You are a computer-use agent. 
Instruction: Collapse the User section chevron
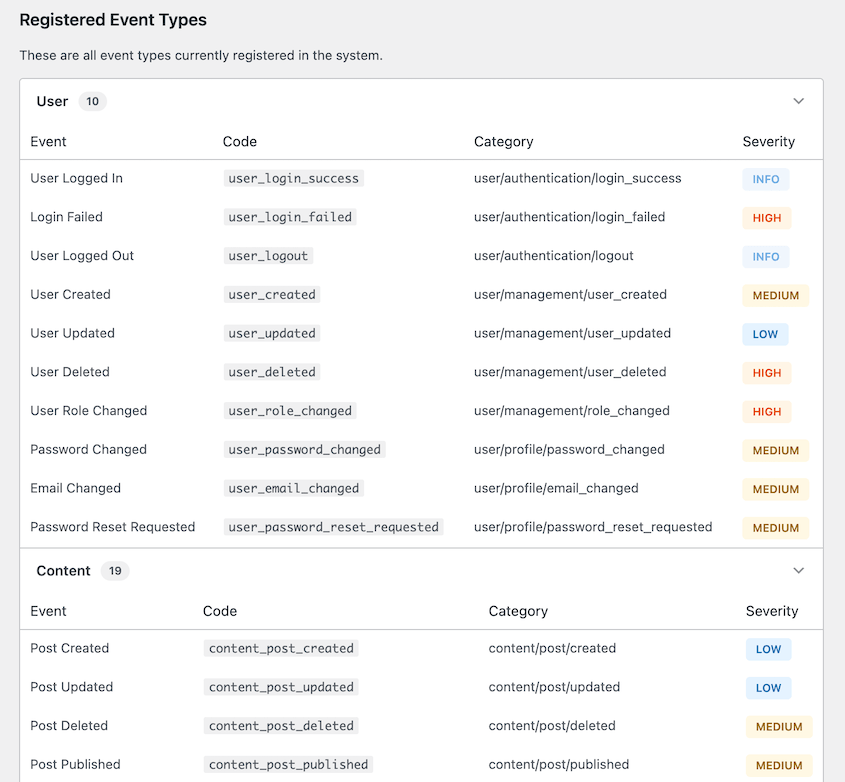[x=798, y=101]
